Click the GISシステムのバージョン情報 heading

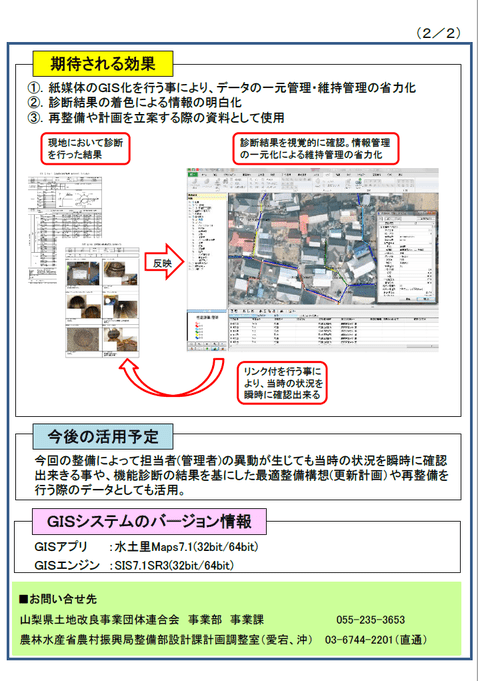coord(149,521)
